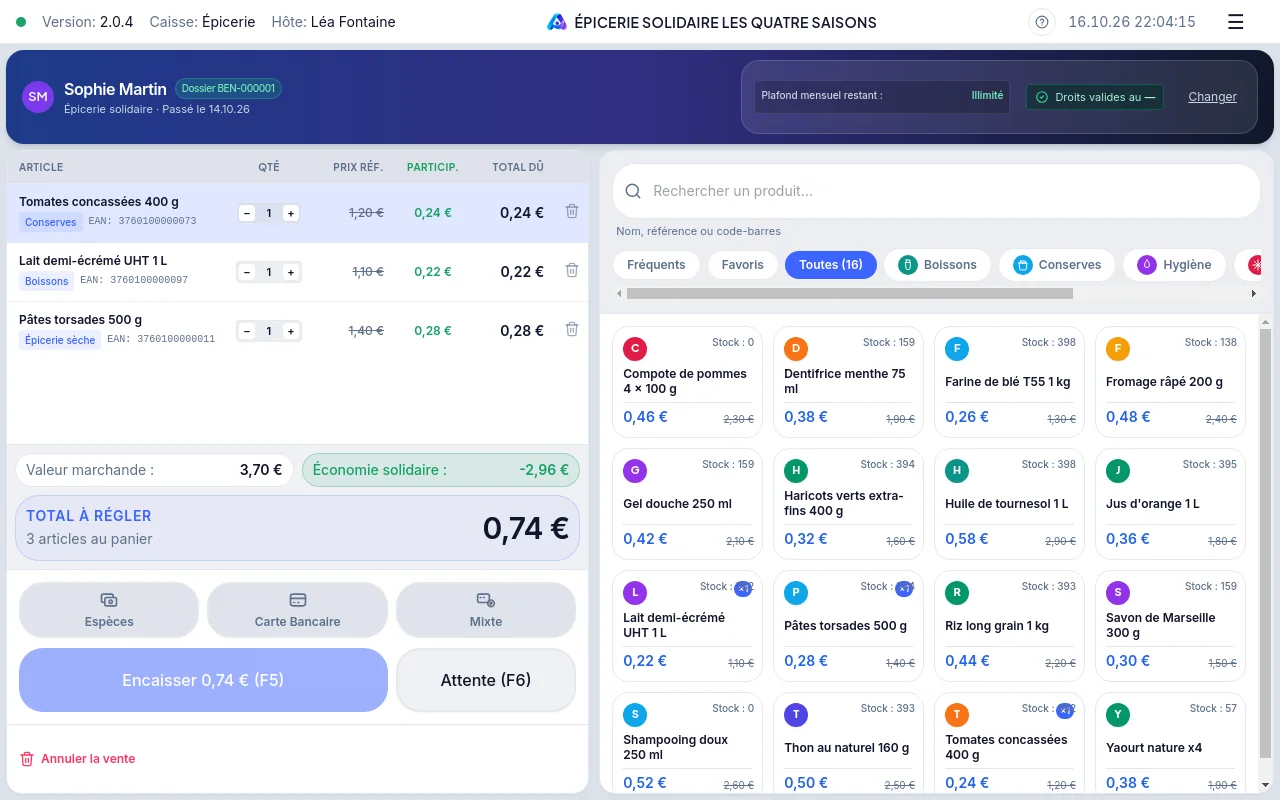Add Dentifrice menthe 75 ml to cart
Image resolution: width=1280 pixels, height=800 pixels.
[849, 382]
